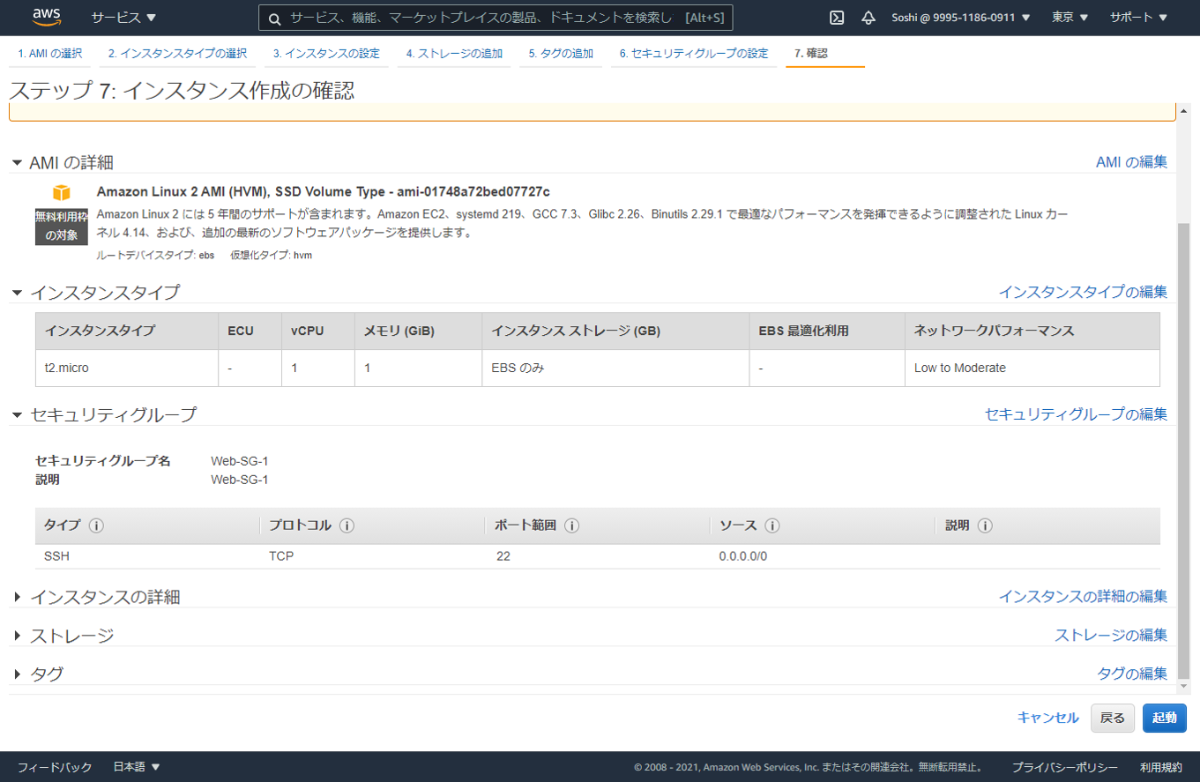Open the プライバシーポリシー footer link
1200x782 pixels.
pos(1065,767)
